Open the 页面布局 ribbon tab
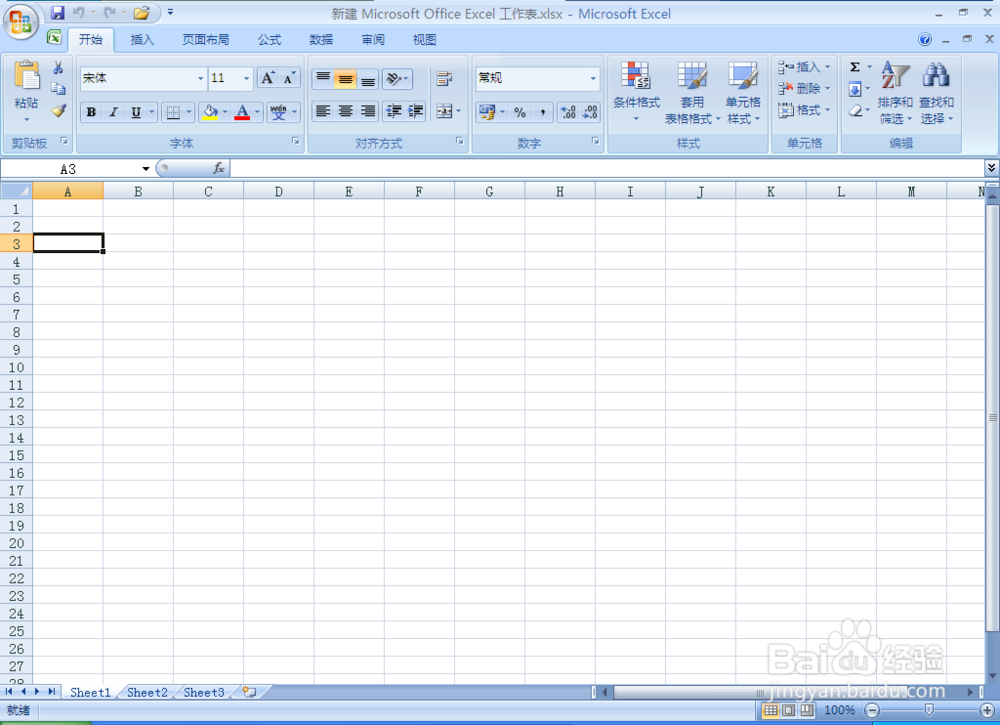Viewport: 1000px width, 725px height. [x=205, y=40]
